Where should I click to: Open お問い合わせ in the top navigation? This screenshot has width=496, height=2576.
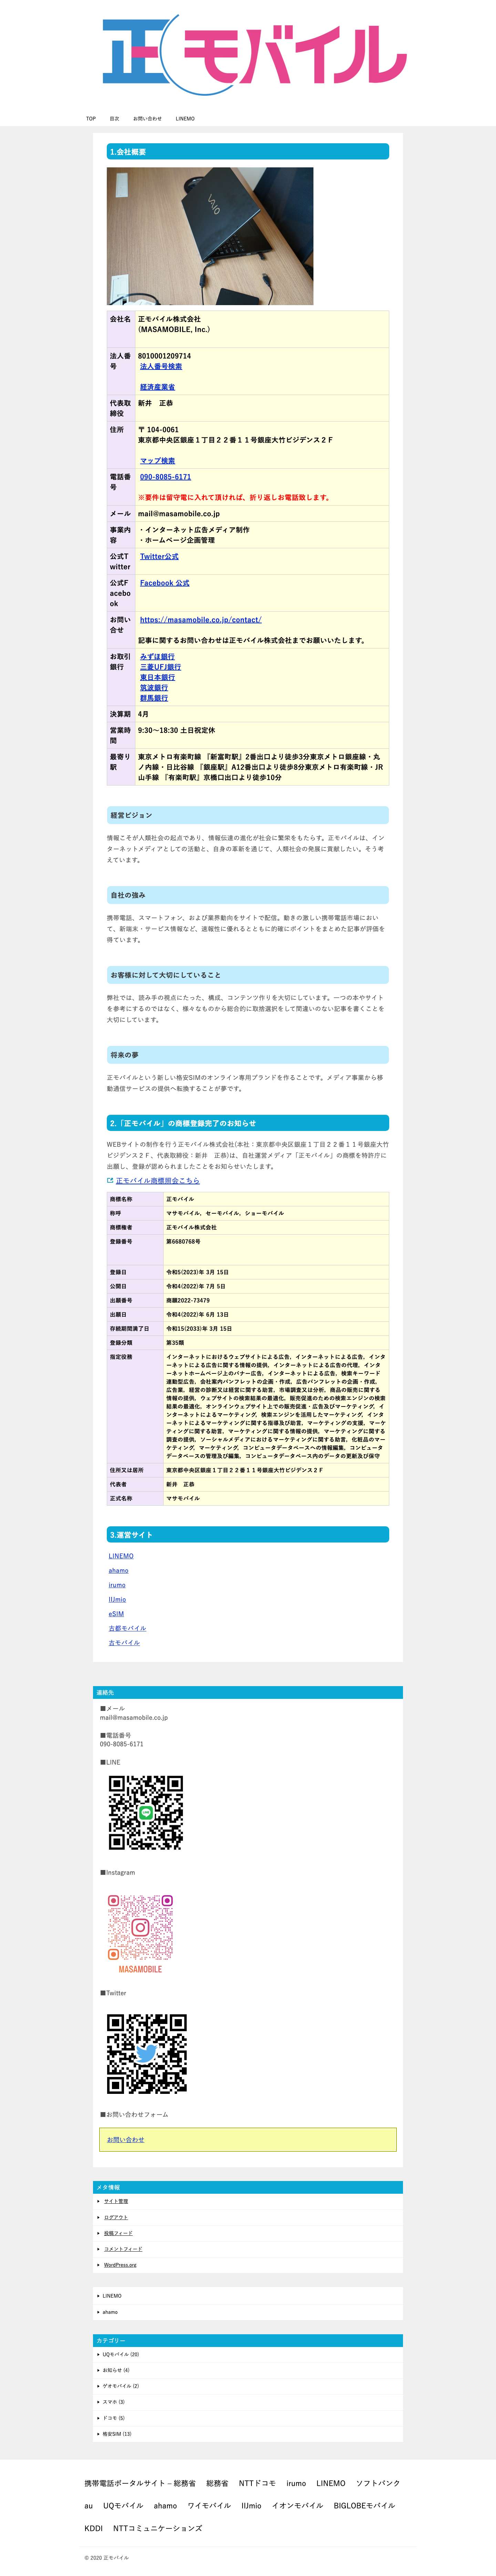pos(147,119)
